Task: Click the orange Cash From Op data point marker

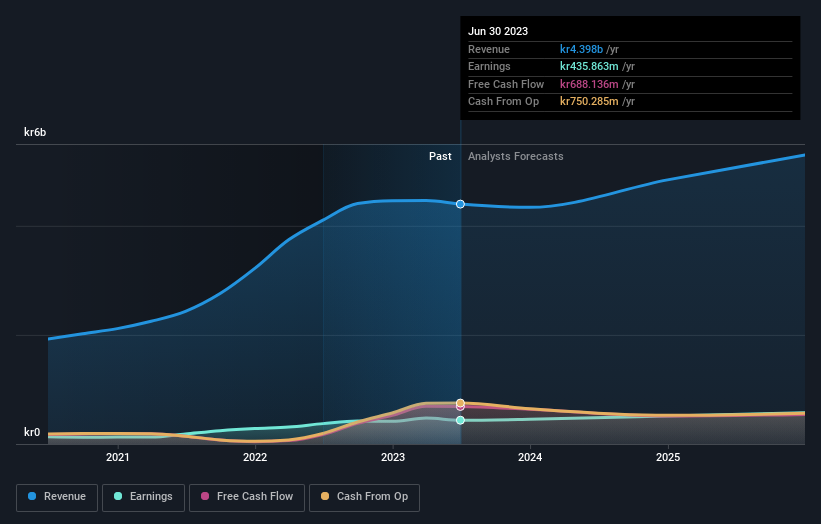Action: [x=460, y=403]
